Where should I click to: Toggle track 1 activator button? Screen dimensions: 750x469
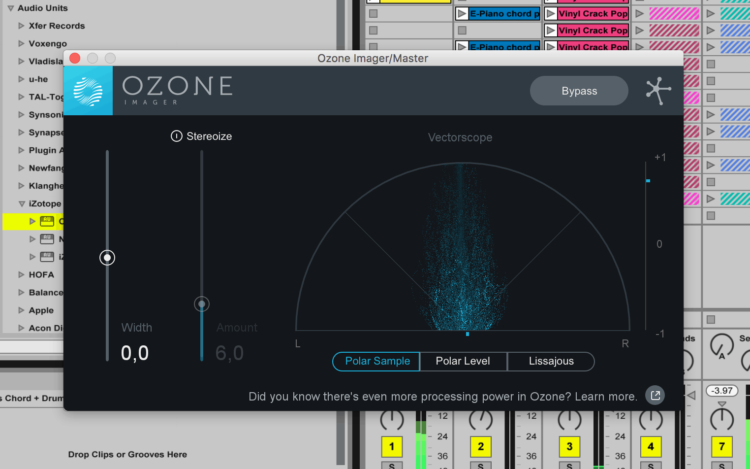coord(391,446)
